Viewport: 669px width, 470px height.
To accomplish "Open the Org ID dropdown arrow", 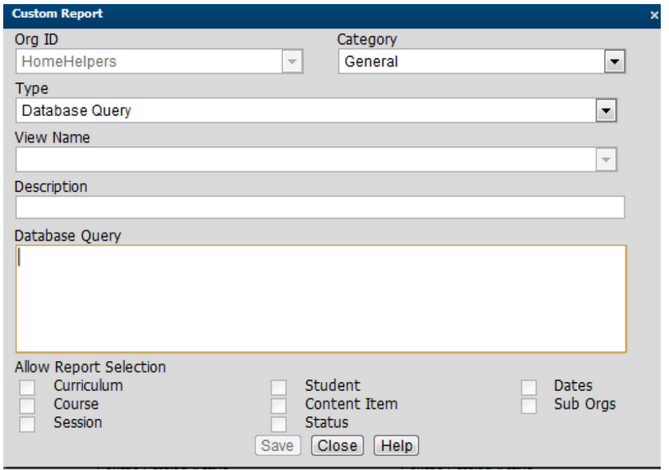I will (x=291, y=62).
